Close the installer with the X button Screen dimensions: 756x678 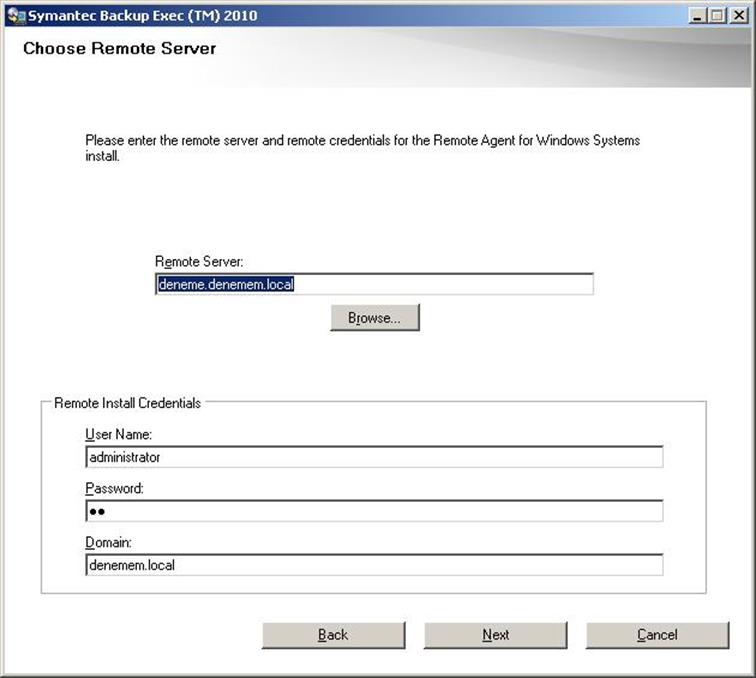coord(739,16)
